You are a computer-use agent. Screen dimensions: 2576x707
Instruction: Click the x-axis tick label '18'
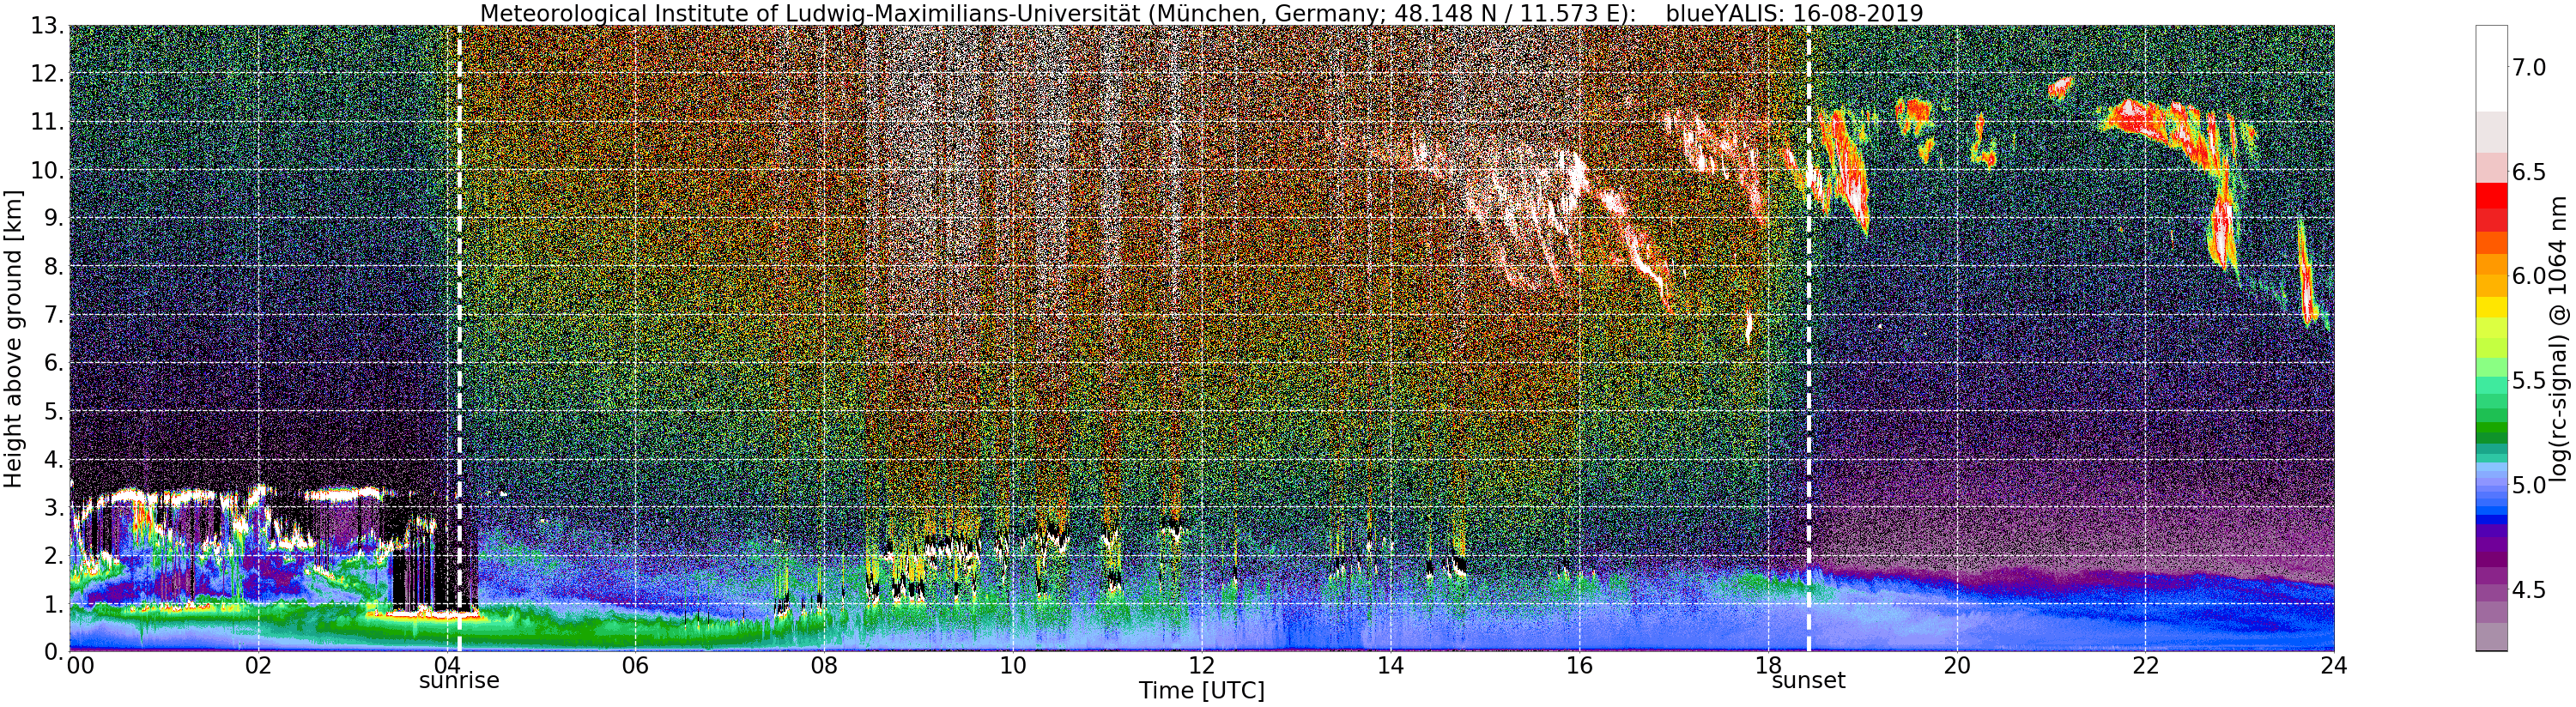point(1767,665)
